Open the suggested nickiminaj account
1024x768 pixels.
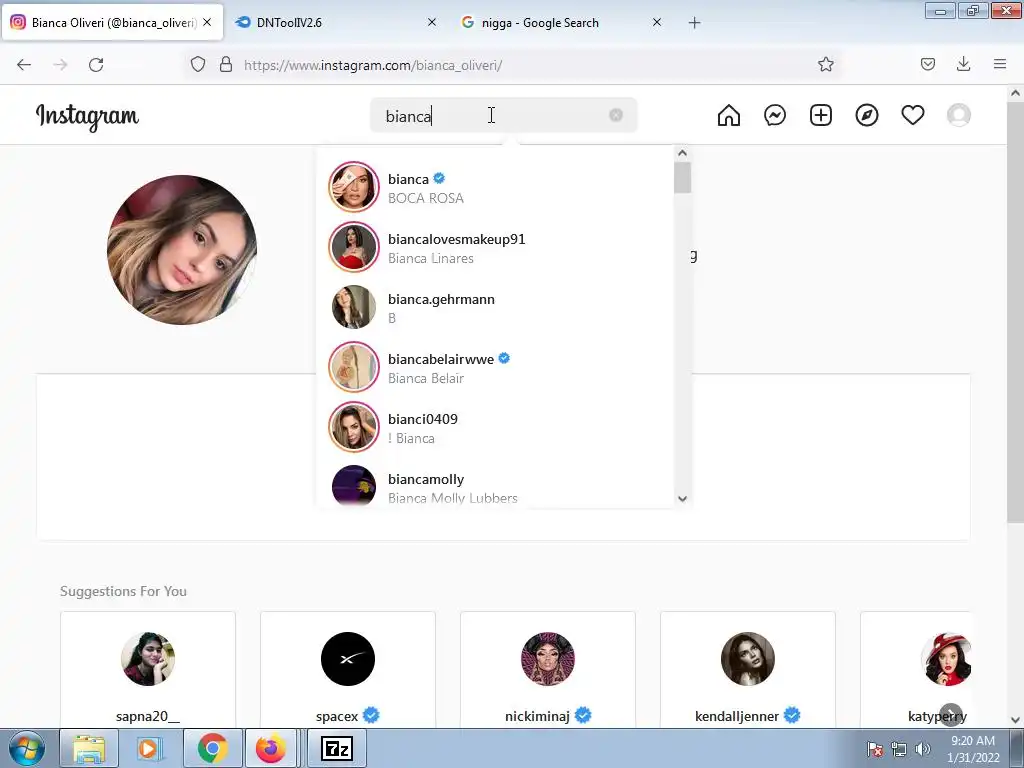[548, 669]
